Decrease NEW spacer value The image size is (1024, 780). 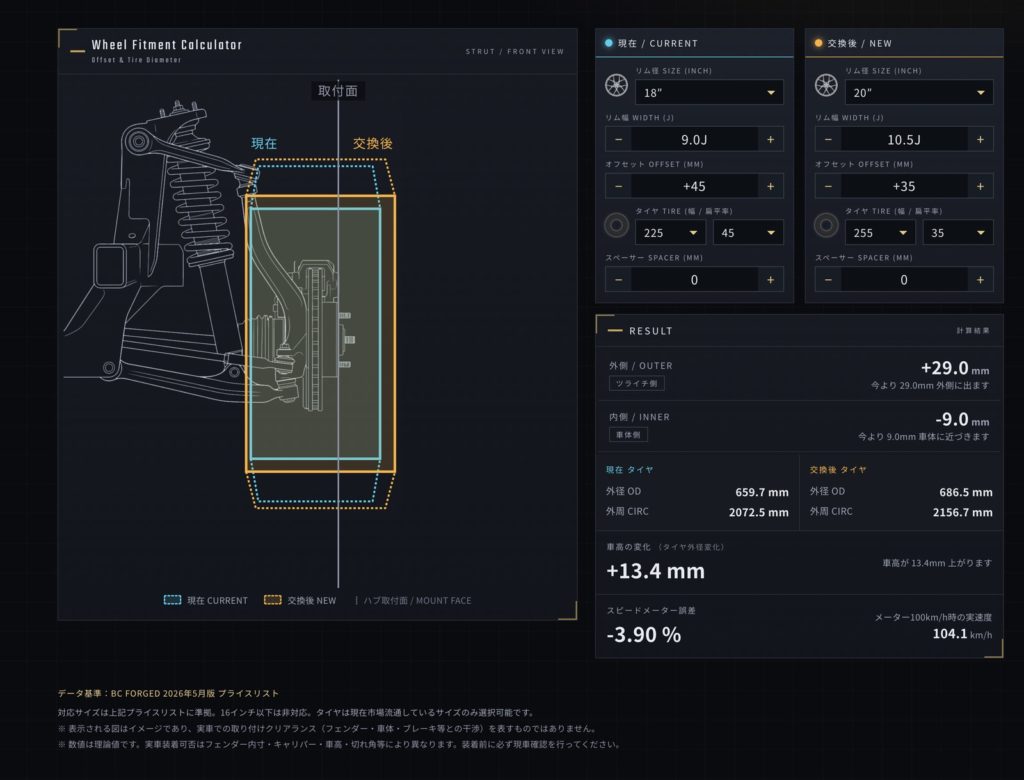[827, 280]
